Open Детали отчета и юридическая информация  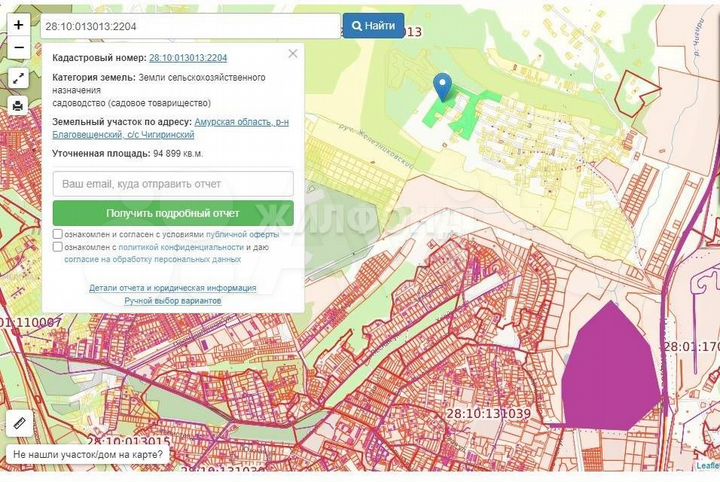[173, 288]
